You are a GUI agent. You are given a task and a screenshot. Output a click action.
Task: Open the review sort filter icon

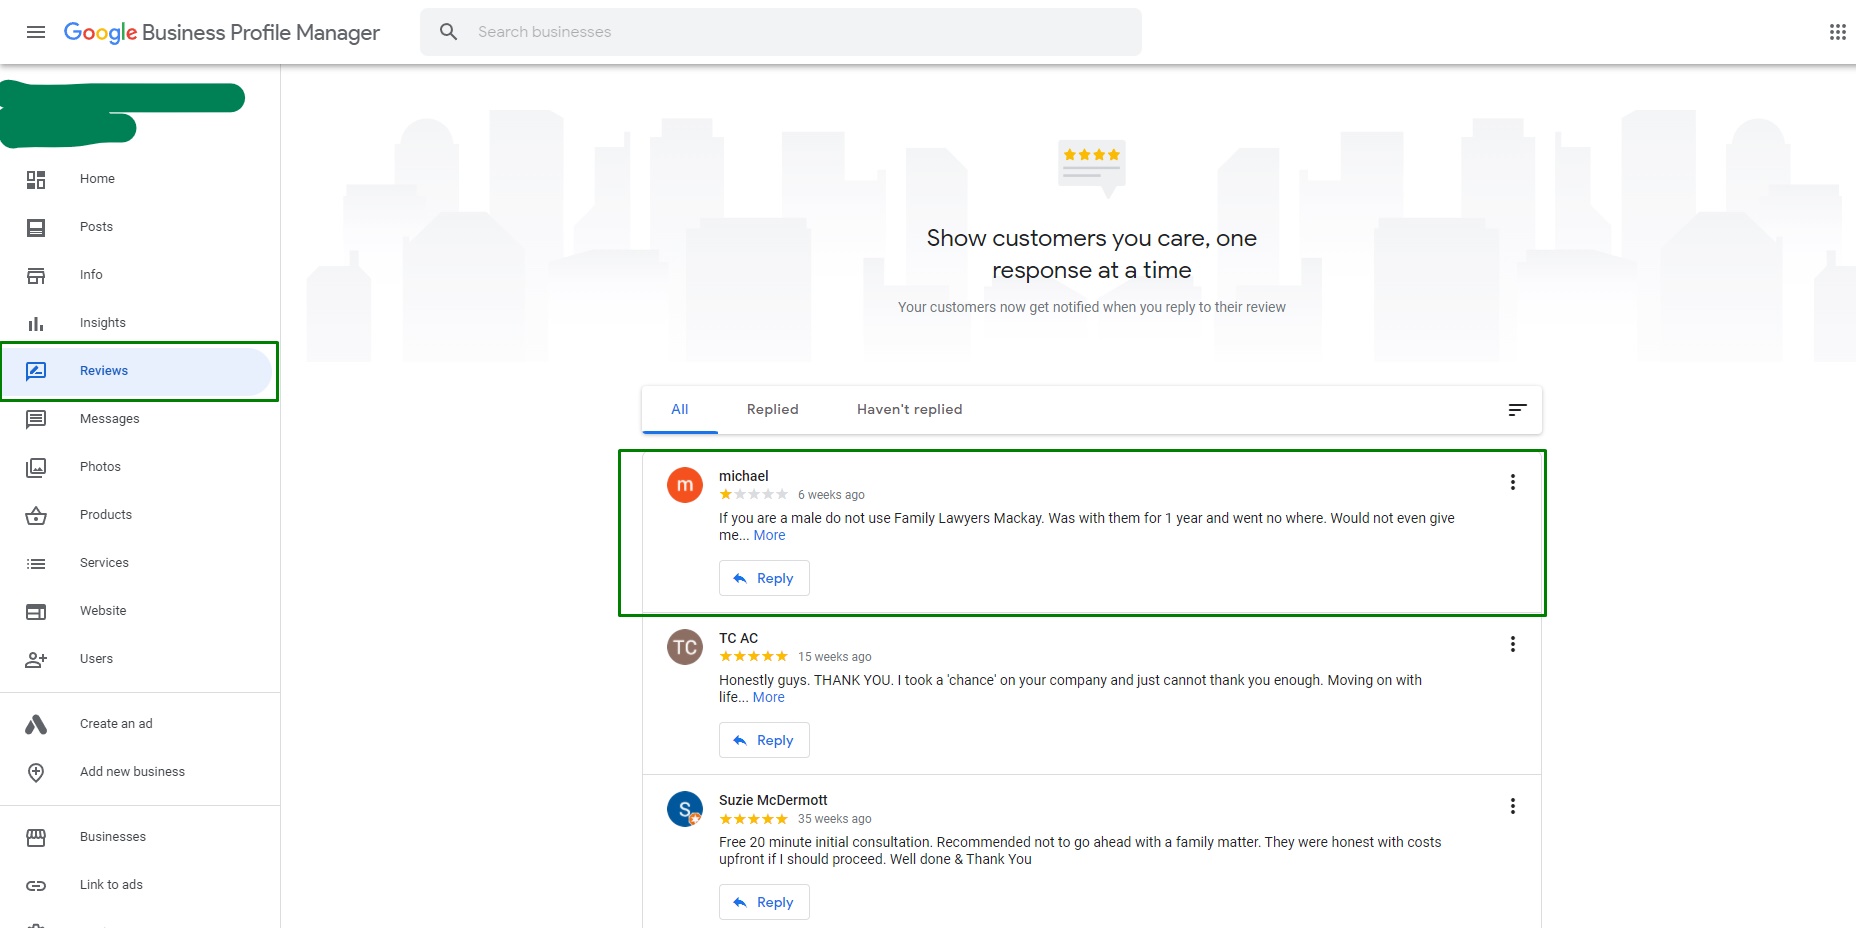tap(1517, 409)
